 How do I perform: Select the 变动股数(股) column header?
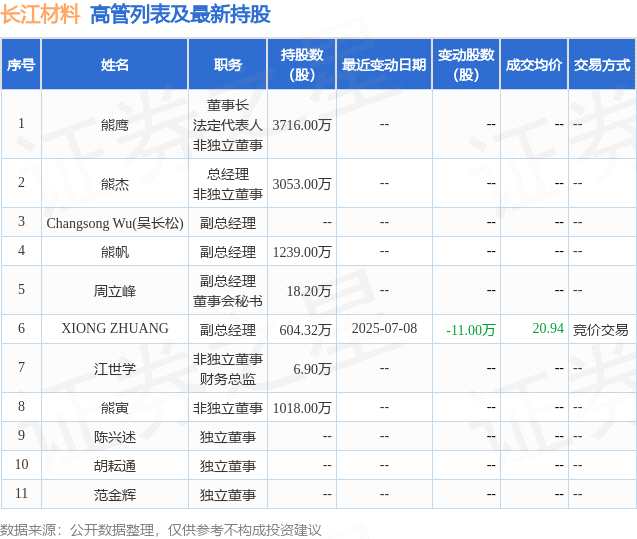click(x=466, y=65)
